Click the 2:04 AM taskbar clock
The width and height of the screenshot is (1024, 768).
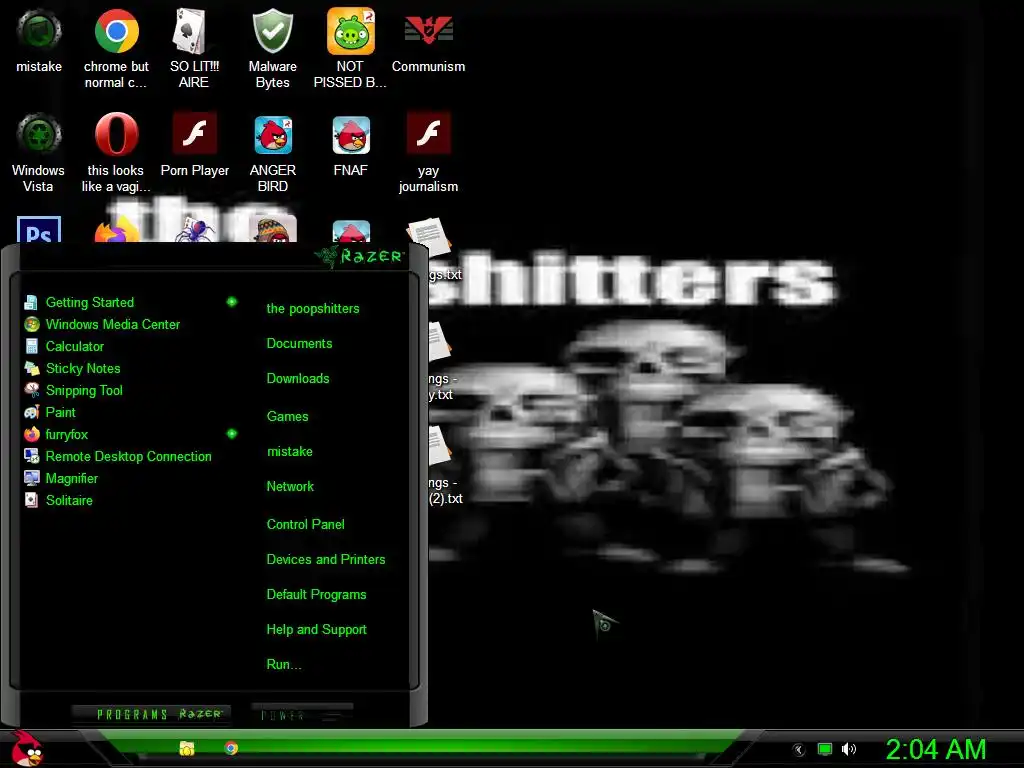[935, 749]
